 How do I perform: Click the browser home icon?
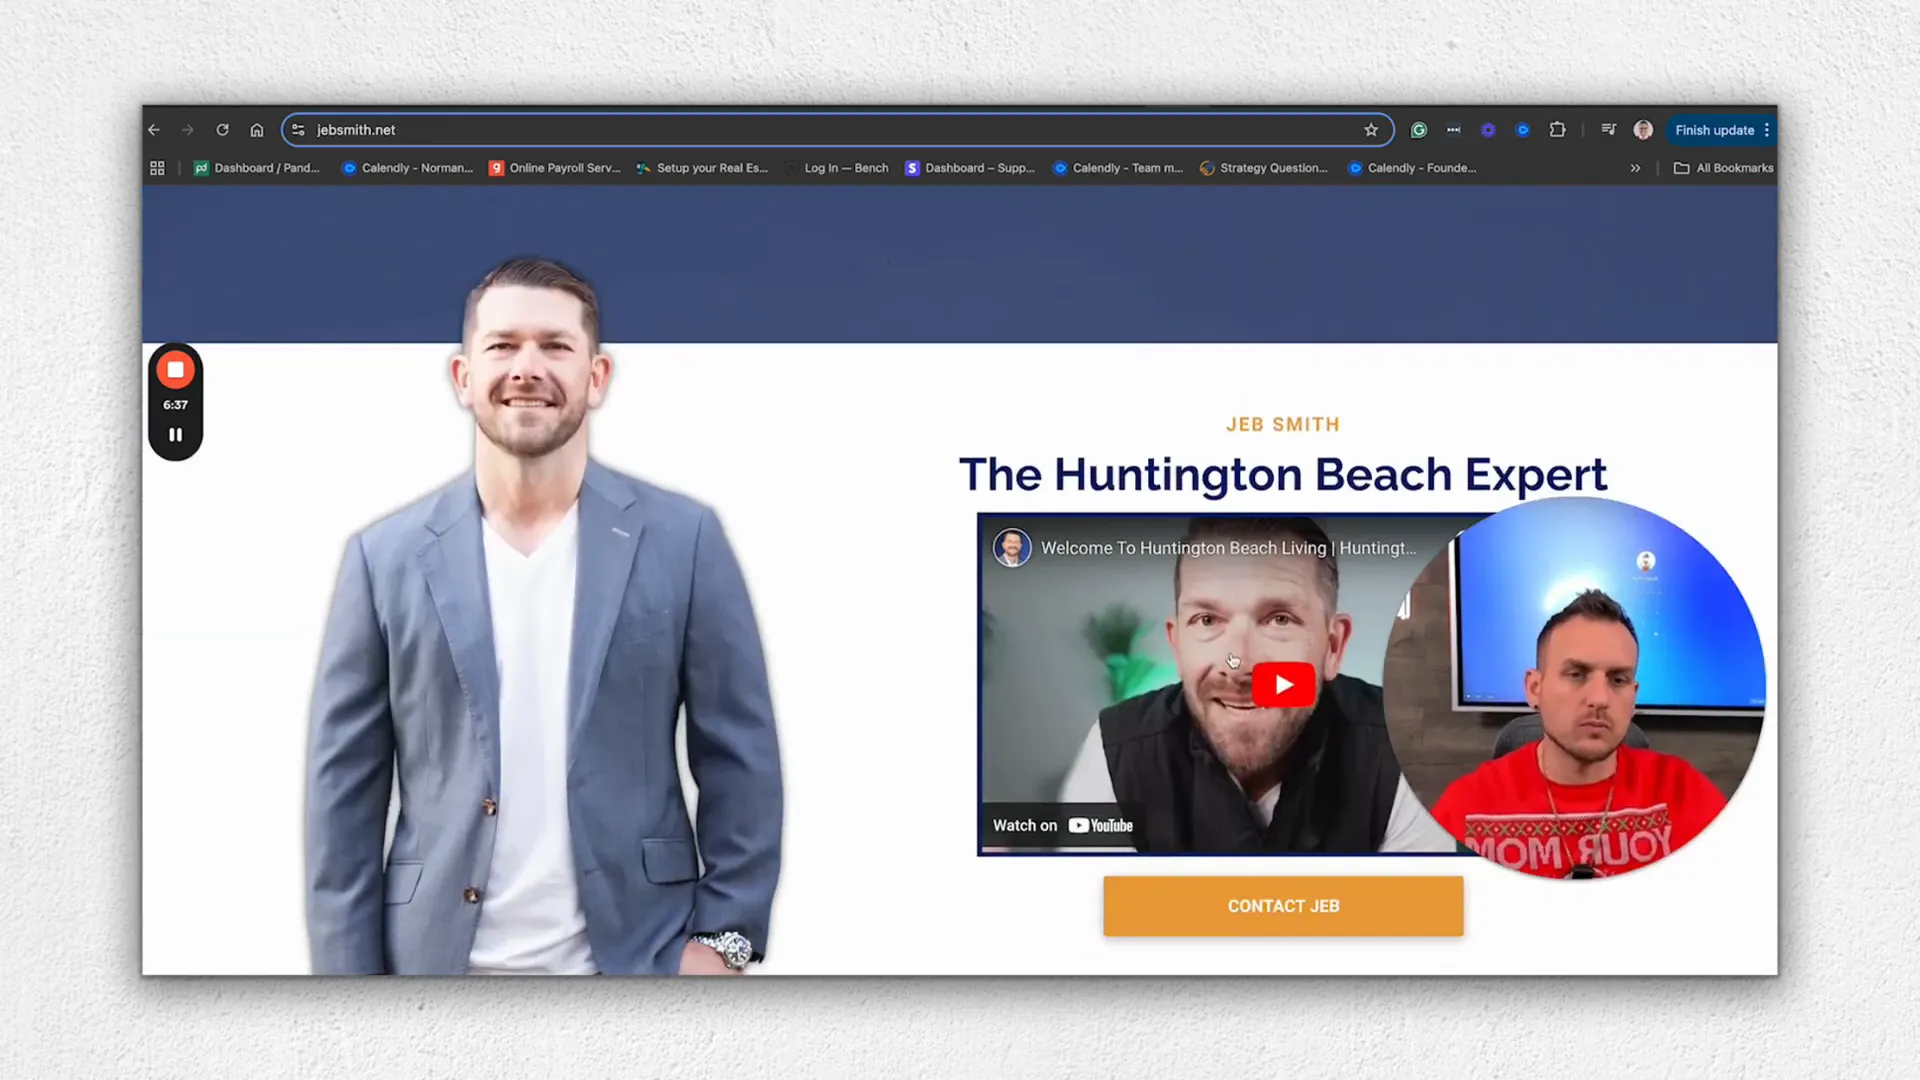coord(256,129)
